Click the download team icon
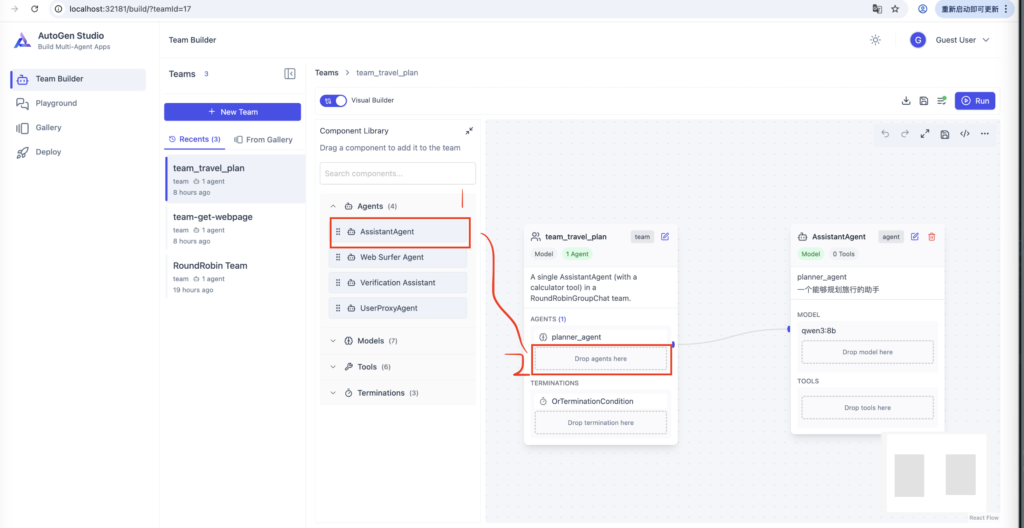The height and width of the screenshot is (528, 1024). [906, 101]
